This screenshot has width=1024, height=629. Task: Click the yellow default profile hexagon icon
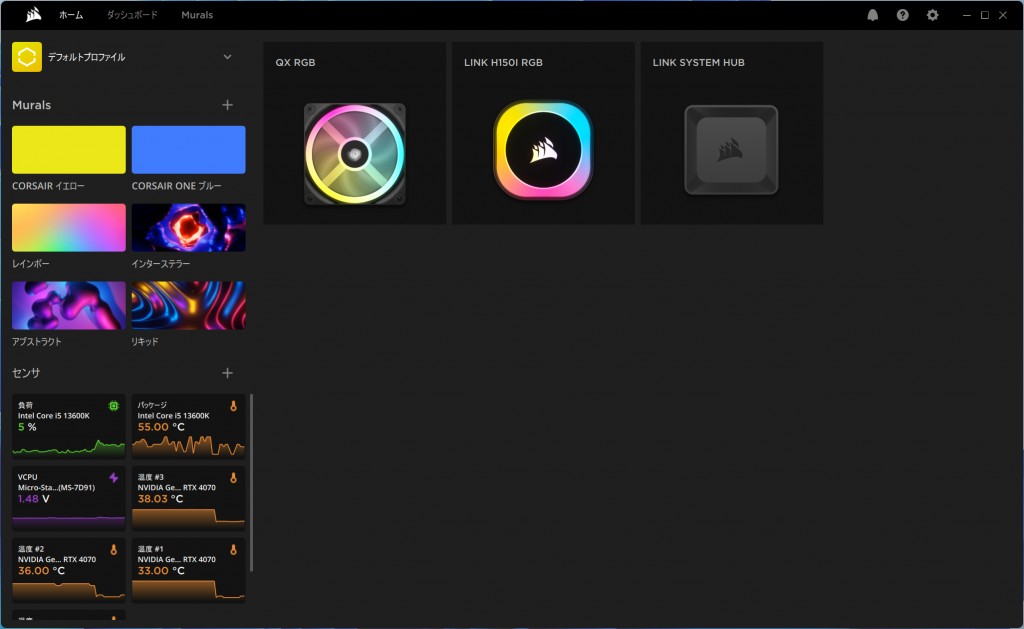27,57
